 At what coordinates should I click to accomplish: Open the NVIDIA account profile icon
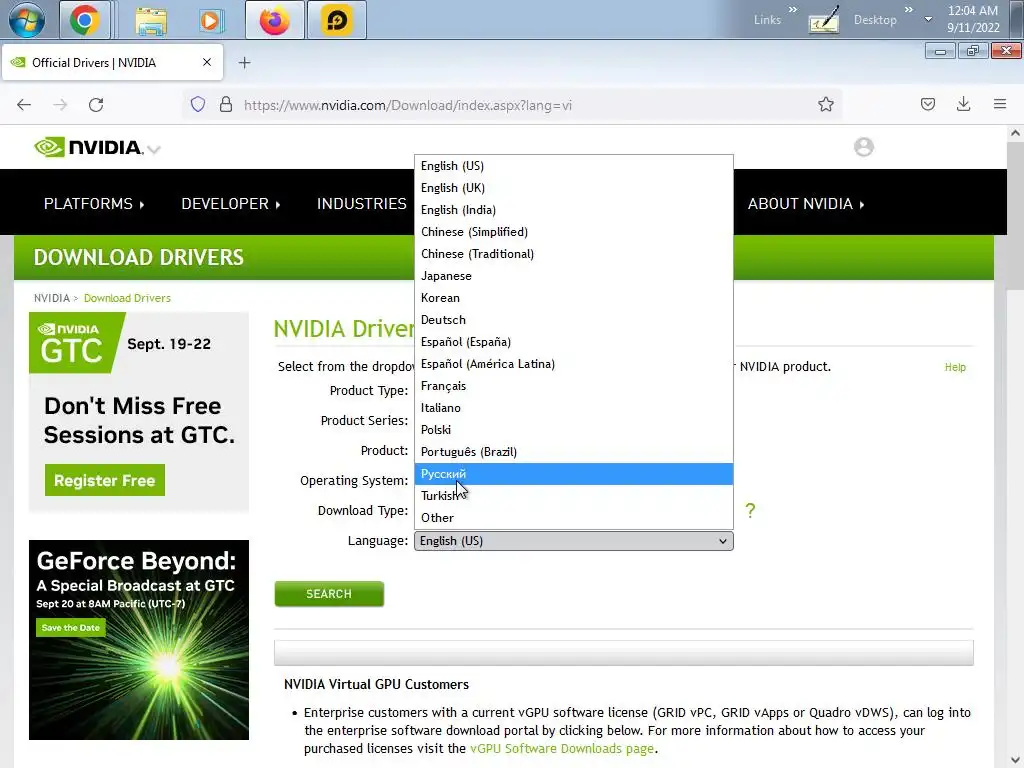coord(863,147)
